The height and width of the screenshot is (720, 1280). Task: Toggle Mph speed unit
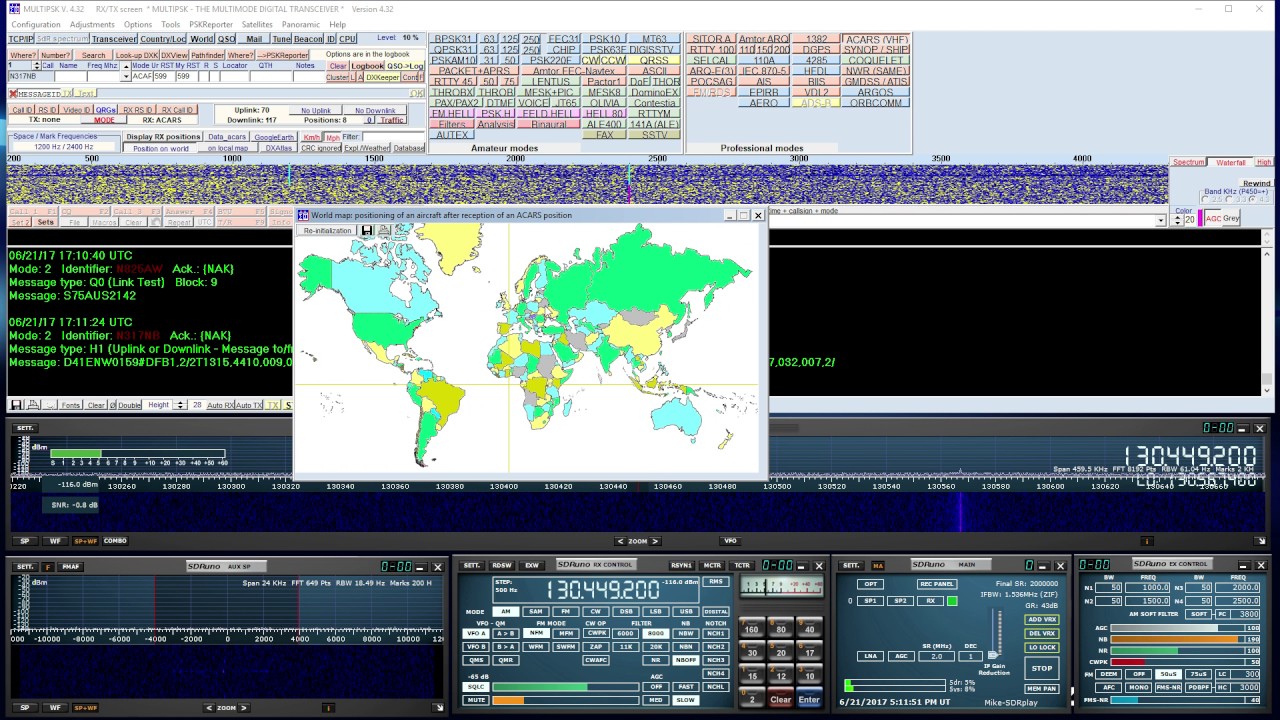click(x=333, y=137)
